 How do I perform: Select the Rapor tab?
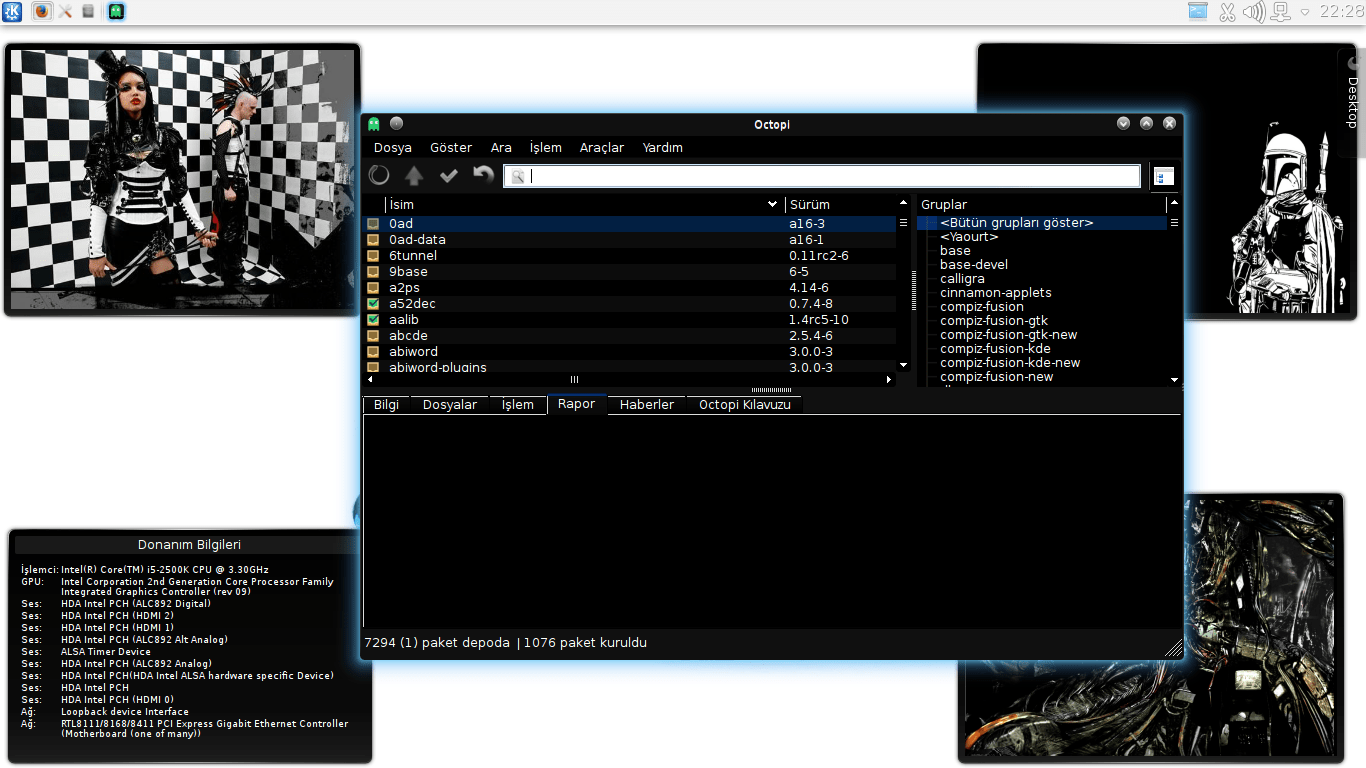click(577, 404)
